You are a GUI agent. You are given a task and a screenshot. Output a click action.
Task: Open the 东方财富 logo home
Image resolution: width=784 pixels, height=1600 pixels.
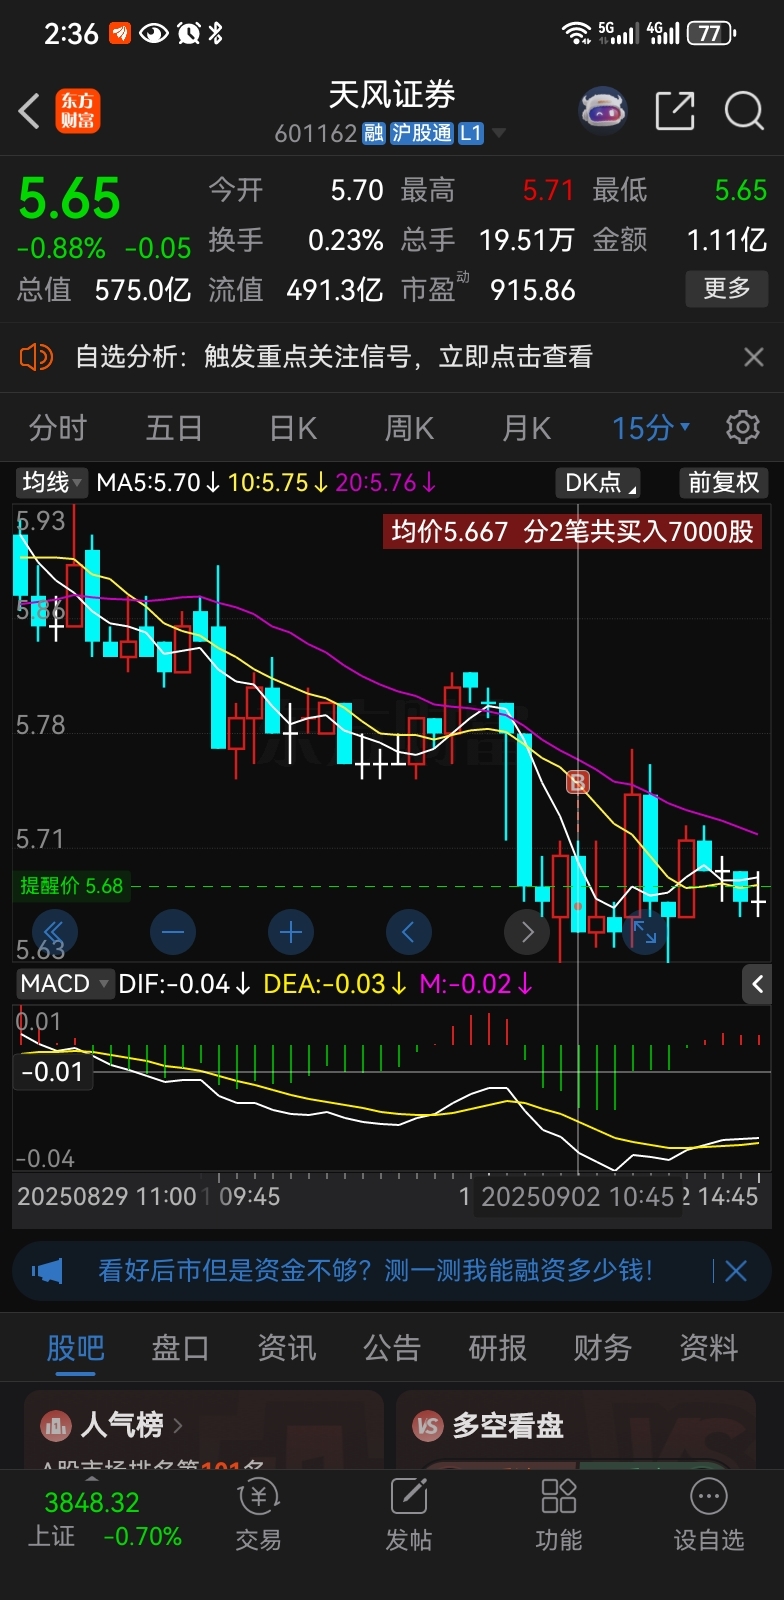pyautogui.click(x=78, y=111)
